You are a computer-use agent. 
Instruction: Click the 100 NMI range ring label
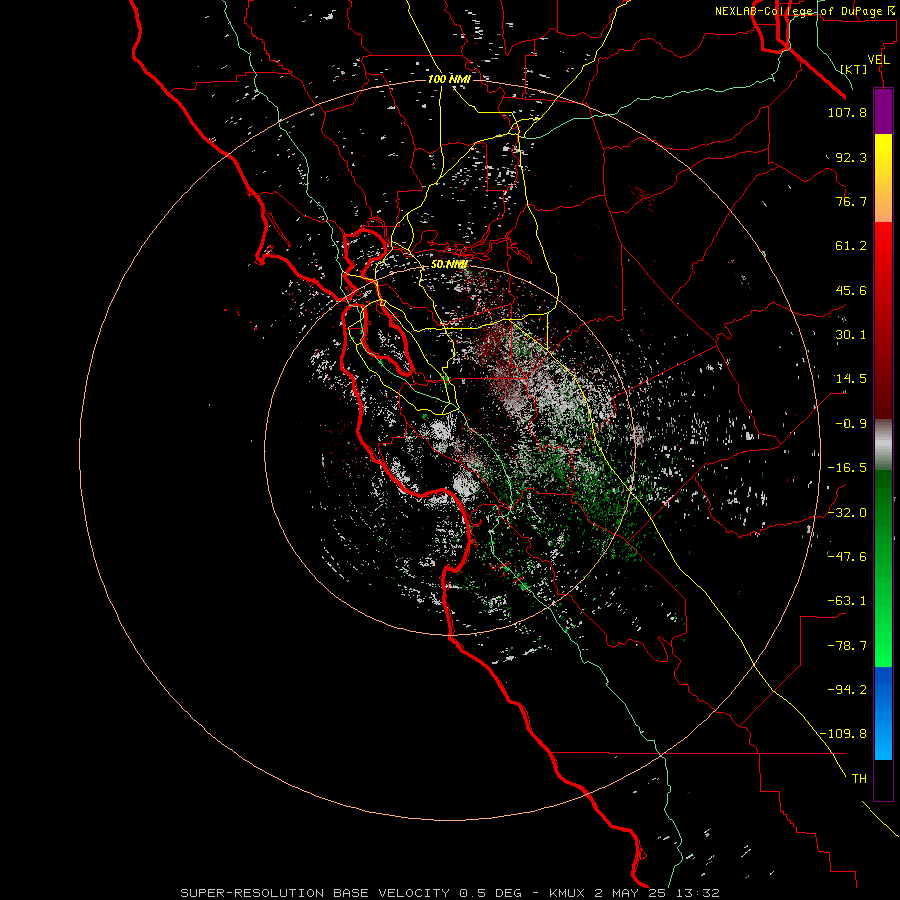coord(449,79)
